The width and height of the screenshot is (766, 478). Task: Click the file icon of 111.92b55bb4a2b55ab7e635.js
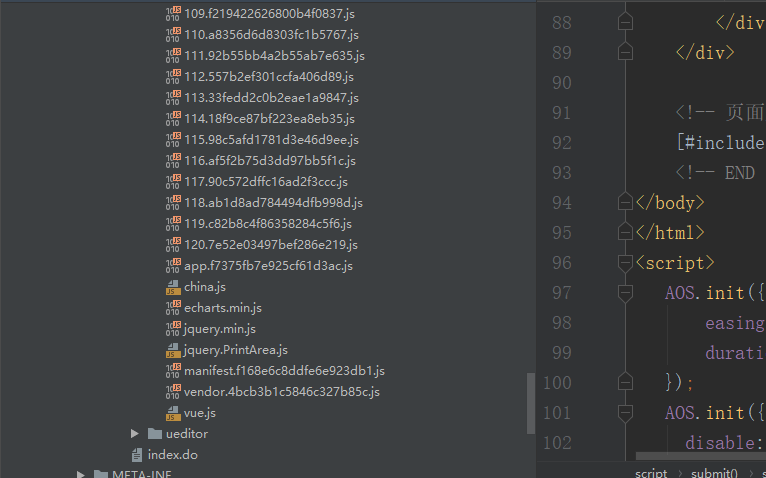(x=173, y=56)
